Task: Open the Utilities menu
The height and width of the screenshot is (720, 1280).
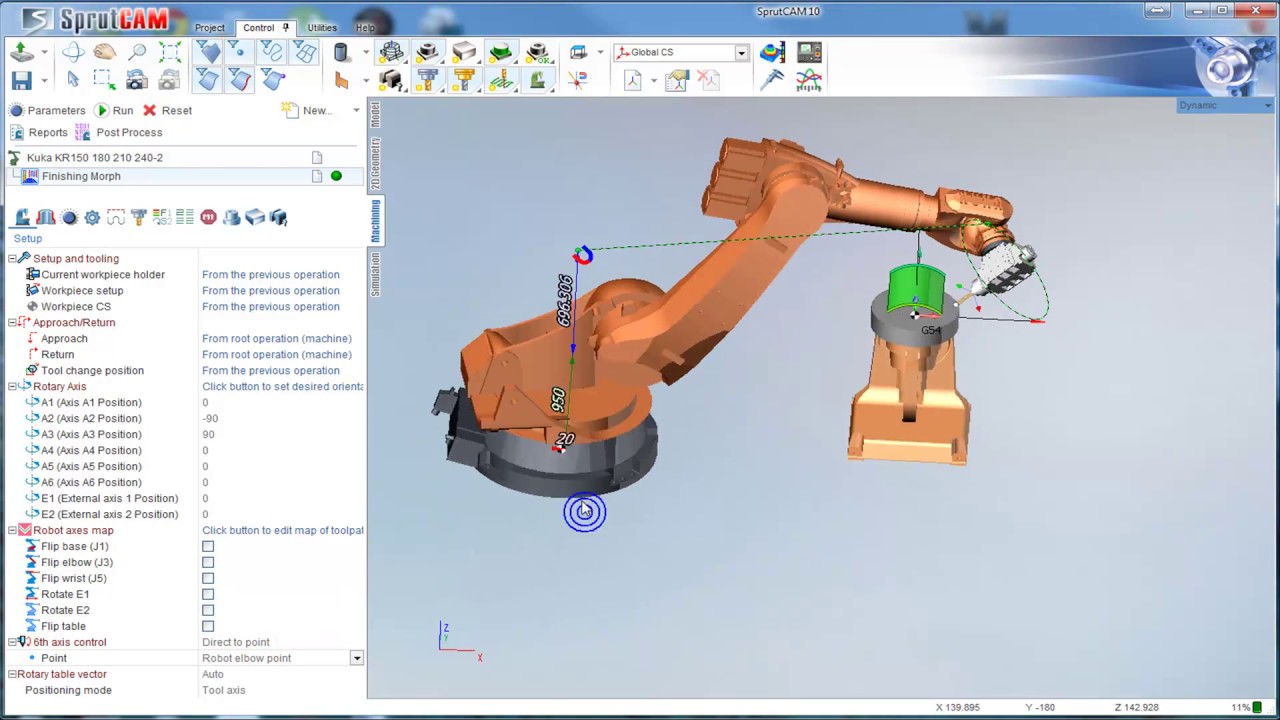Action: point(322,28)
